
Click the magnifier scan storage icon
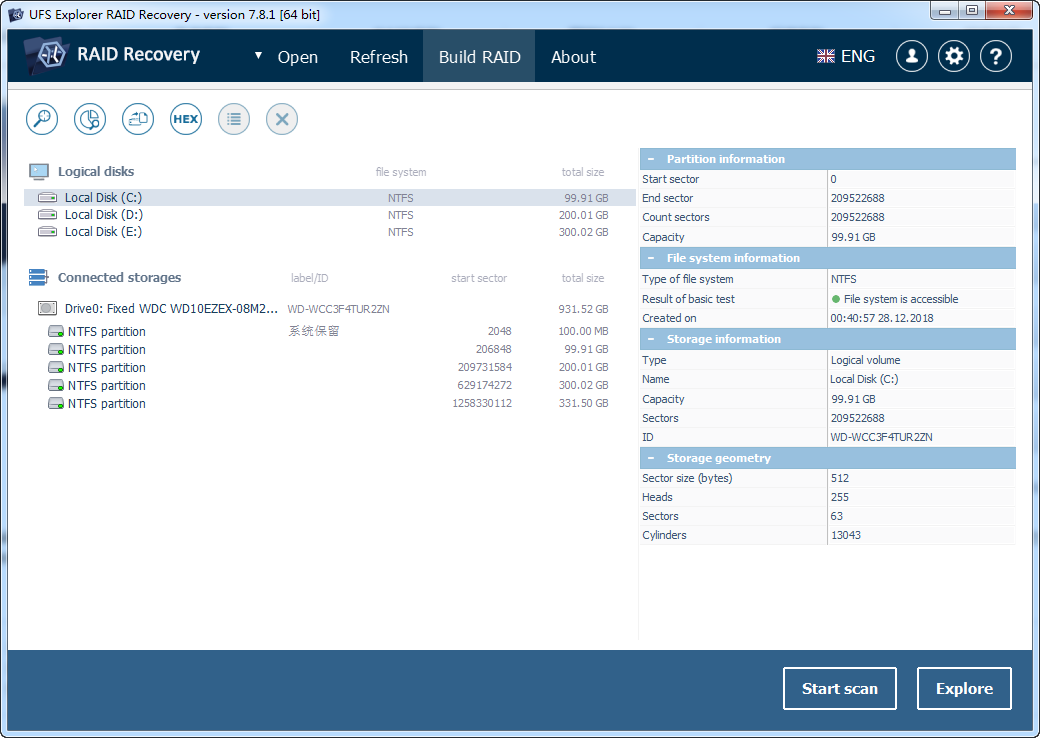(x=42, y=119)
